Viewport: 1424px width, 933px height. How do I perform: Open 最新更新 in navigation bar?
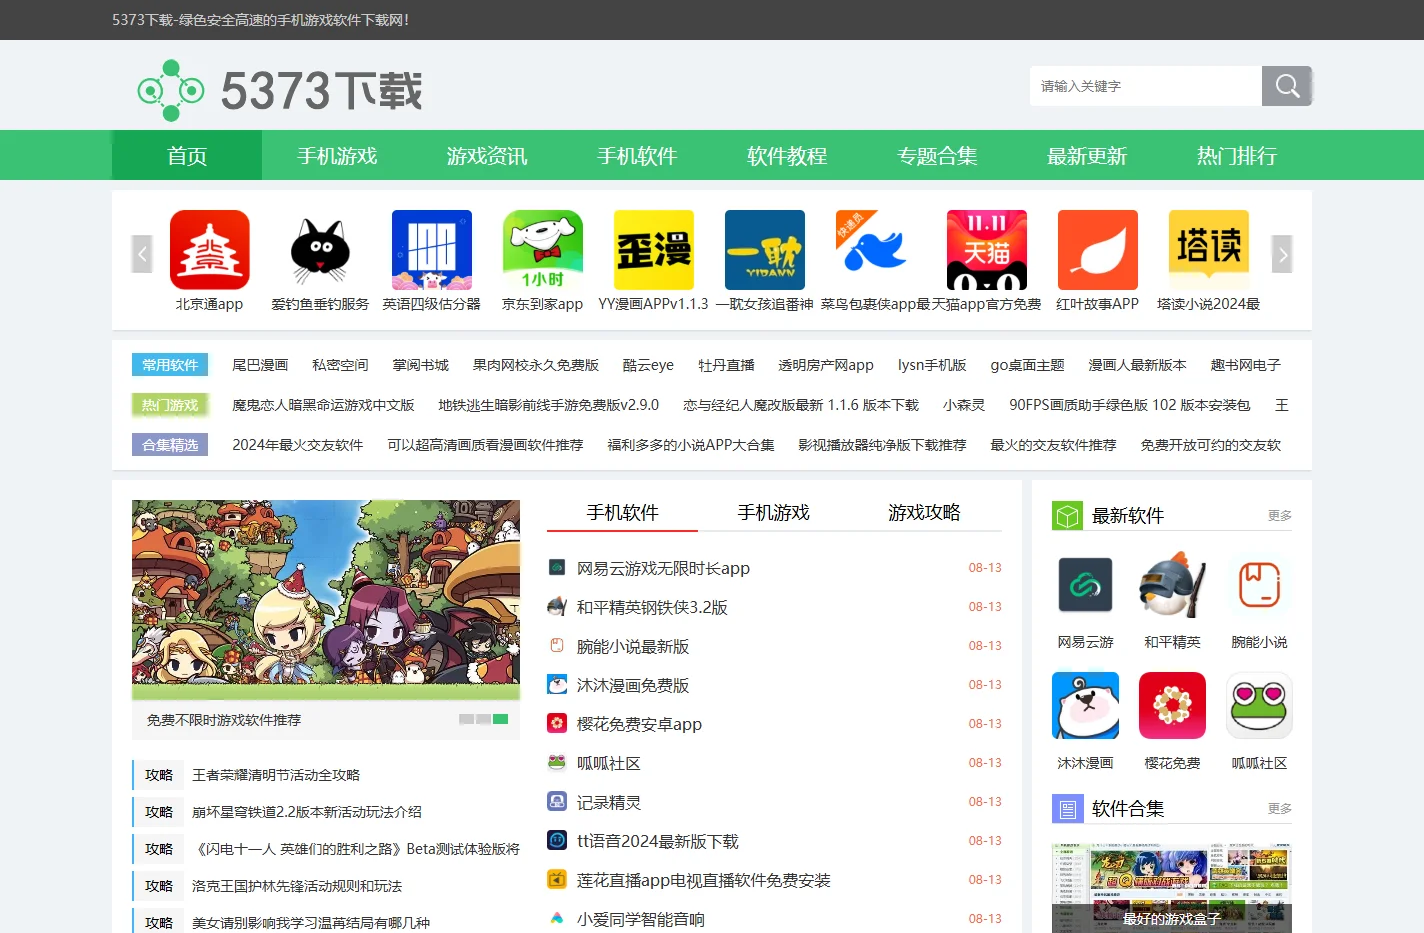pyautogui.click(x=1087, y=155)
